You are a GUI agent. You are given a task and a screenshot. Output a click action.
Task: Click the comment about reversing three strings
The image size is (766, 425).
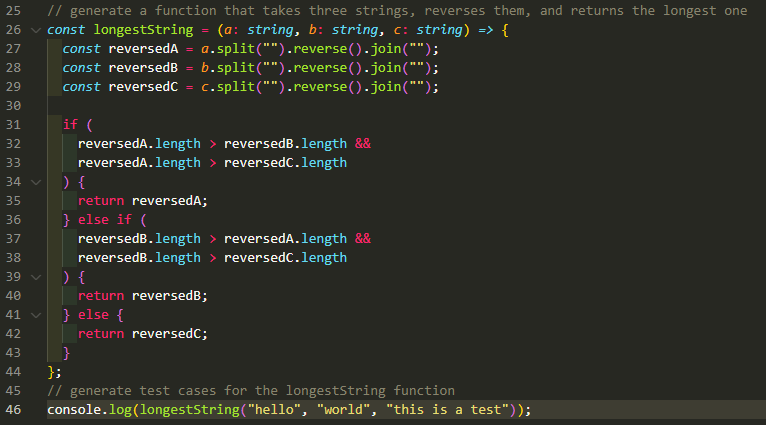click(397, 11)
